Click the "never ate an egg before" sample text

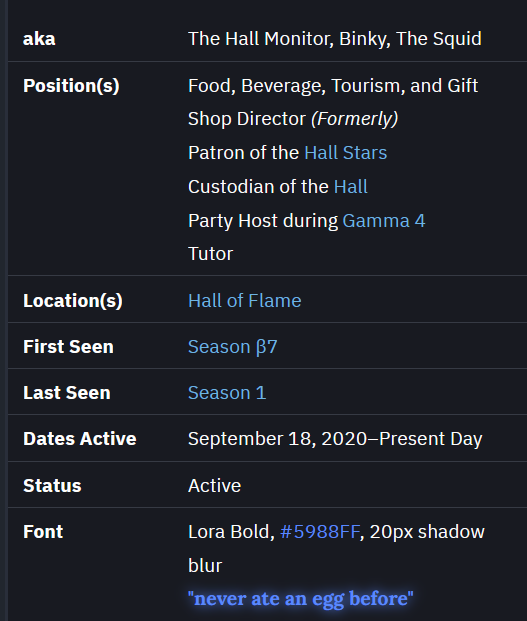(301, 598)
